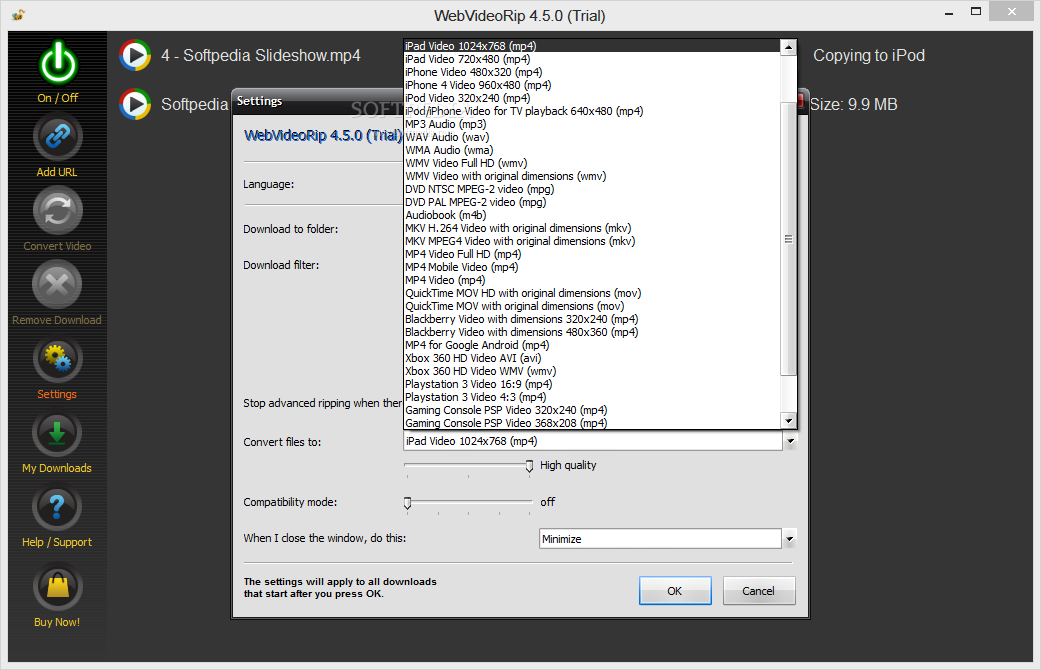Select iPhone 4 Video 960x480 (mp4)
1041x670 pixels.
pos(592,85)
